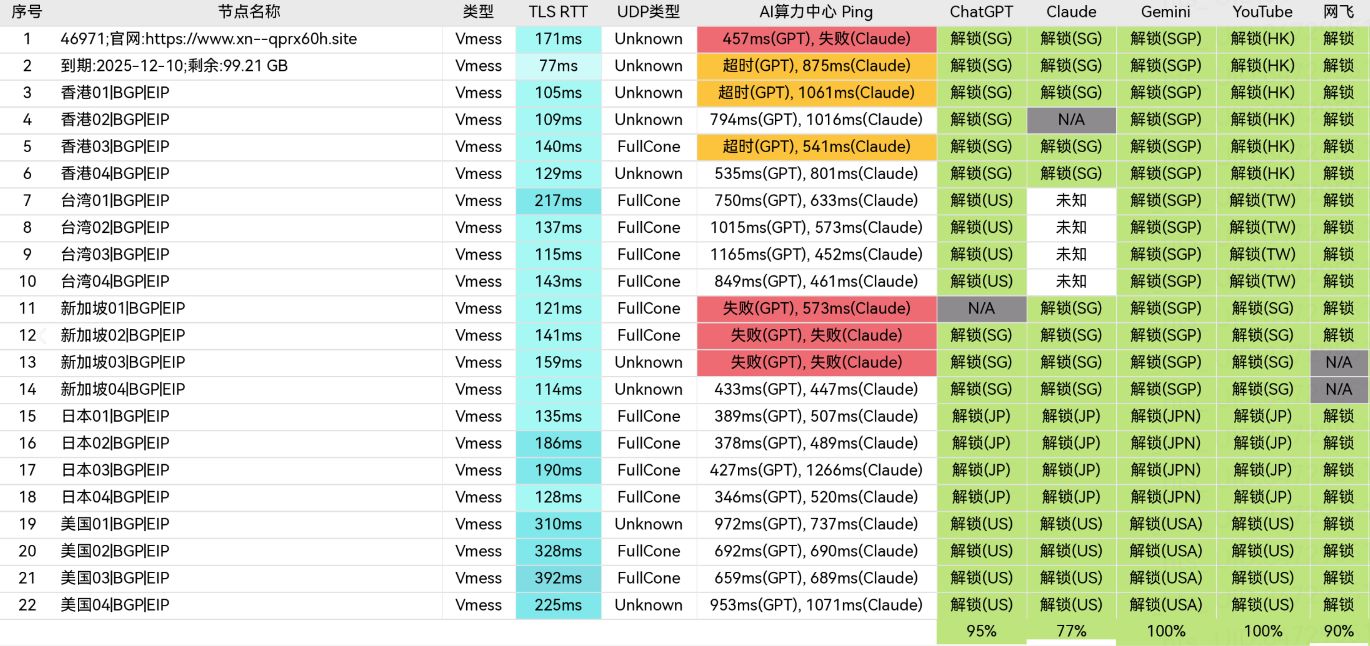Click the YouTube column header
This screenshot has height=646, width=1370.
click(x=1262, y=12)
